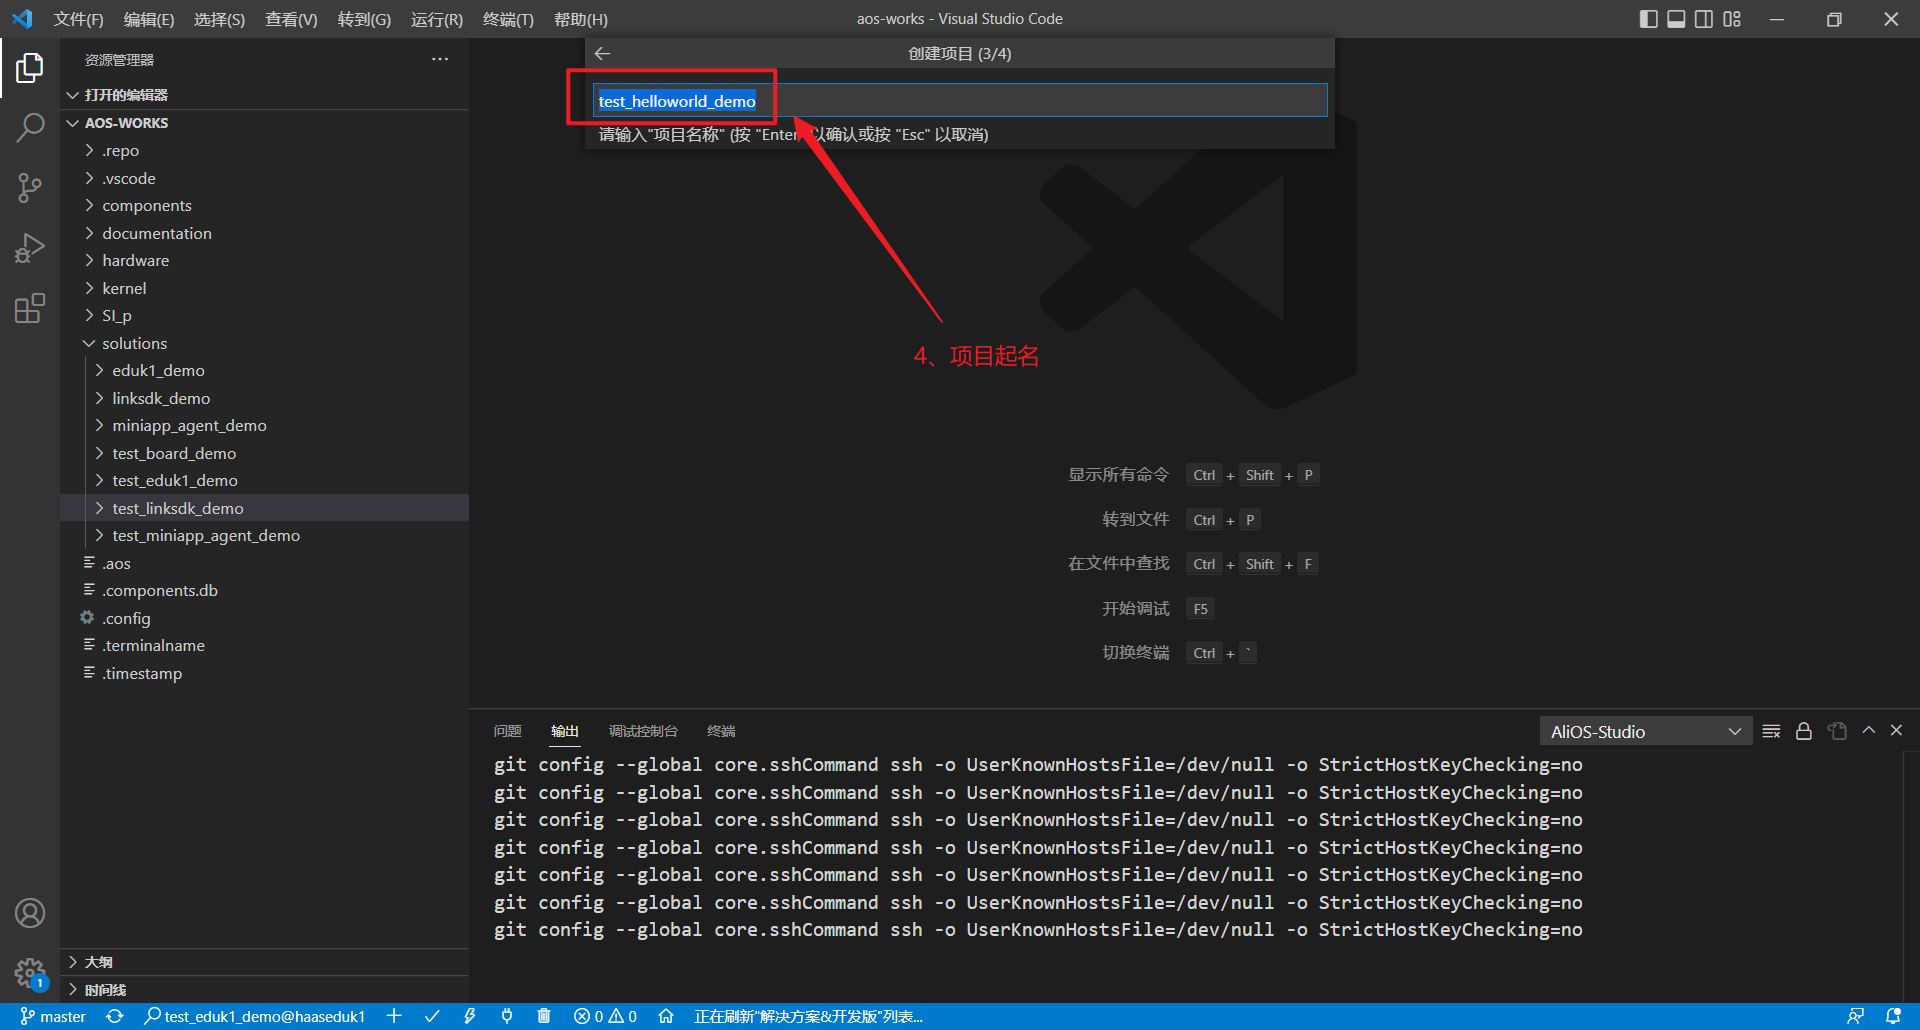
Task: Toggle output scroll lock
Action: [x=1804, y=731]
